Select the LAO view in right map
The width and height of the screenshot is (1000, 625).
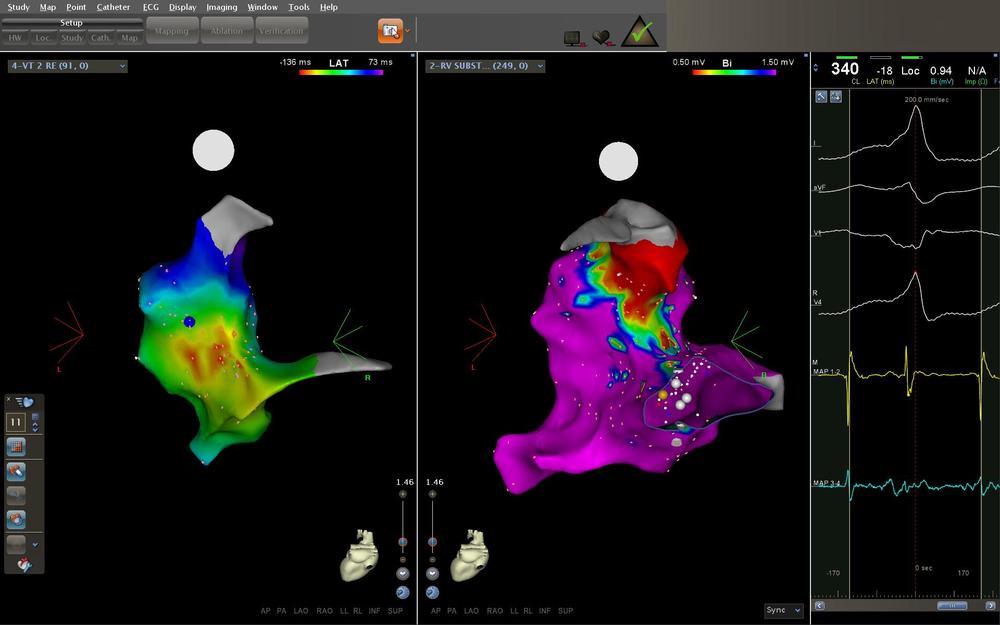(472, 610)
